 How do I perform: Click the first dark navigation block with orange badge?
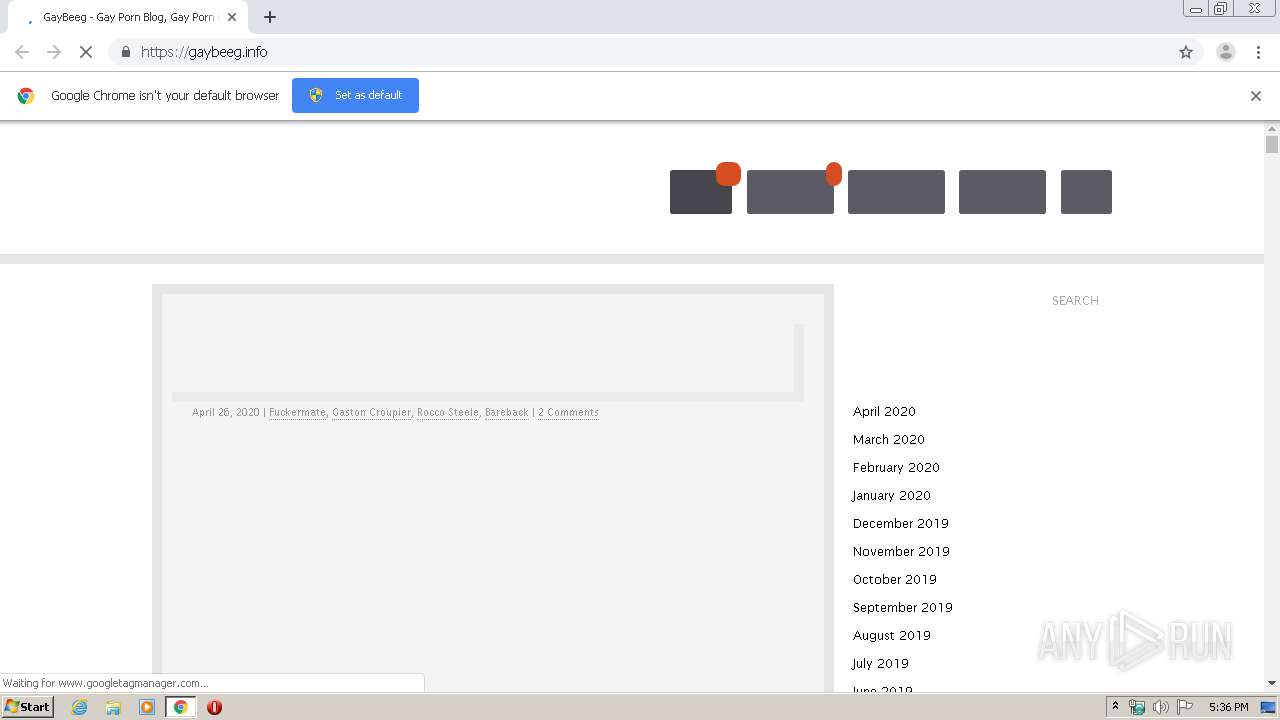coord(701,191)
